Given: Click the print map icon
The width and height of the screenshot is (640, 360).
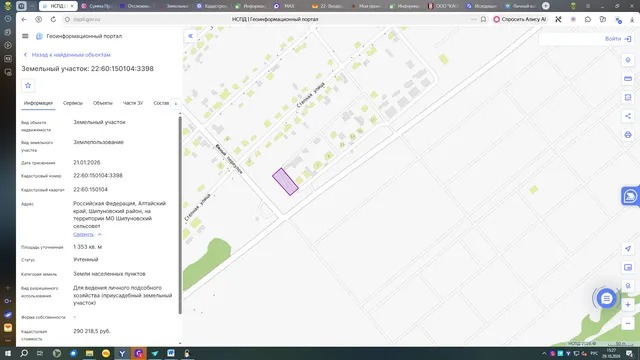Looking at the screenshot, I should 628,135.
